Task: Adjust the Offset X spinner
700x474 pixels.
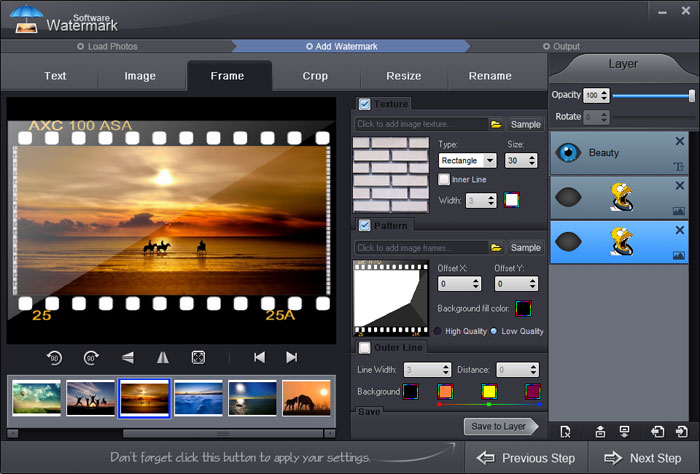Action: (459, 284)
